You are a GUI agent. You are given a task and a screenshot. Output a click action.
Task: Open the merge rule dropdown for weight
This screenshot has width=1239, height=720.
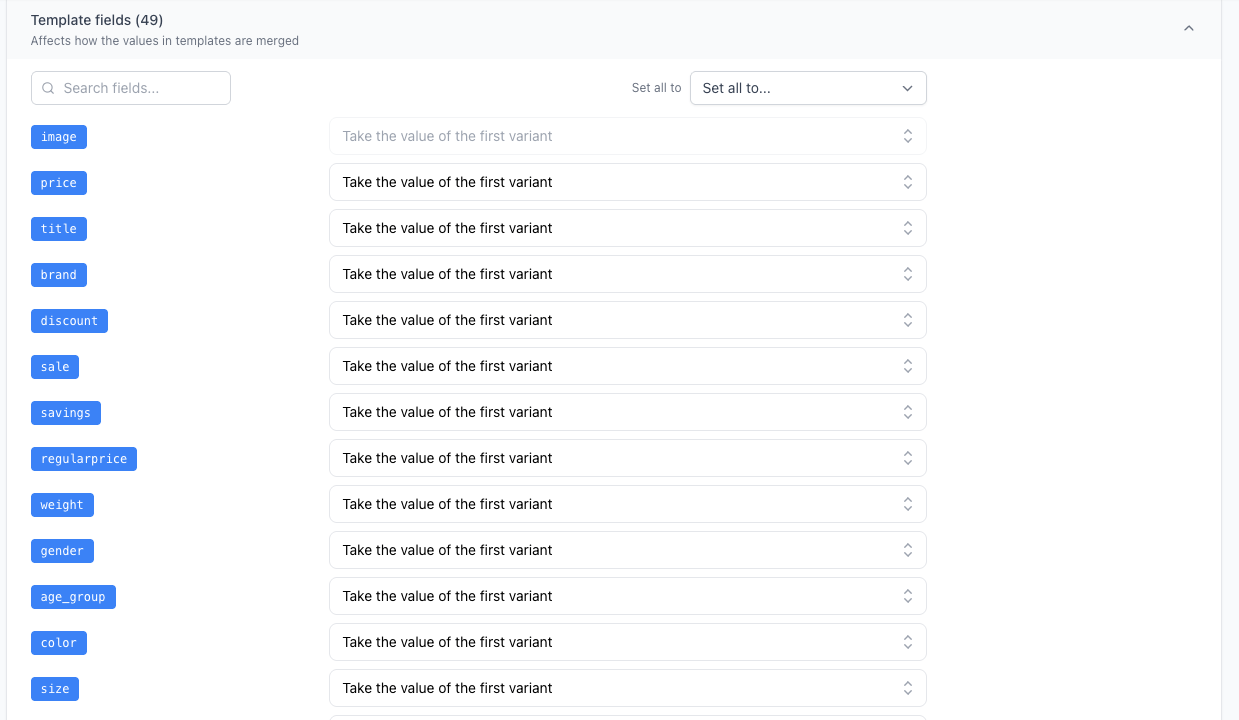[627, 504]
